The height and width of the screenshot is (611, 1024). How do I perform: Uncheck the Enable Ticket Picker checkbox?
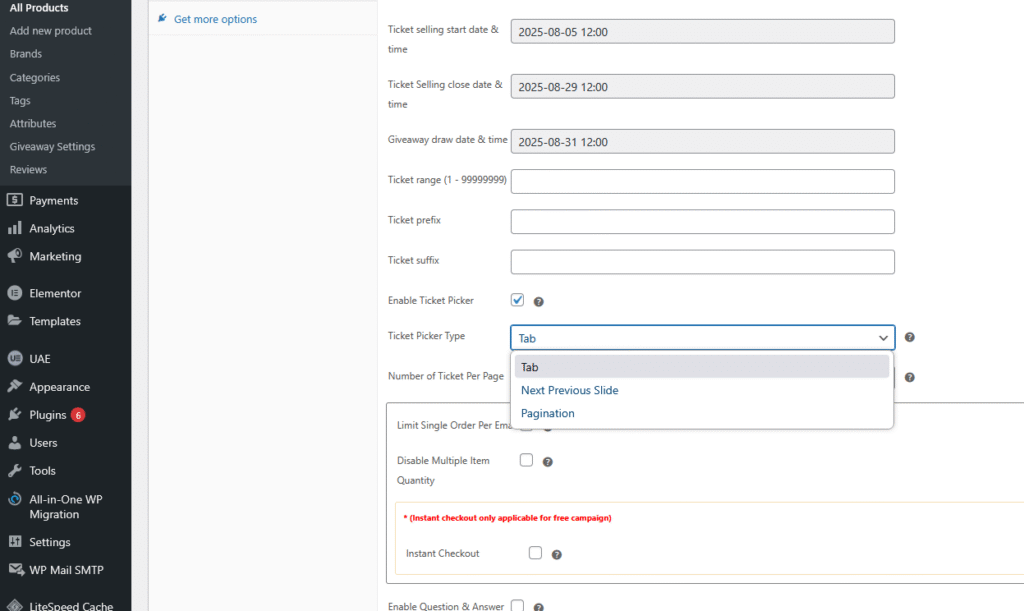pos(517,300)
